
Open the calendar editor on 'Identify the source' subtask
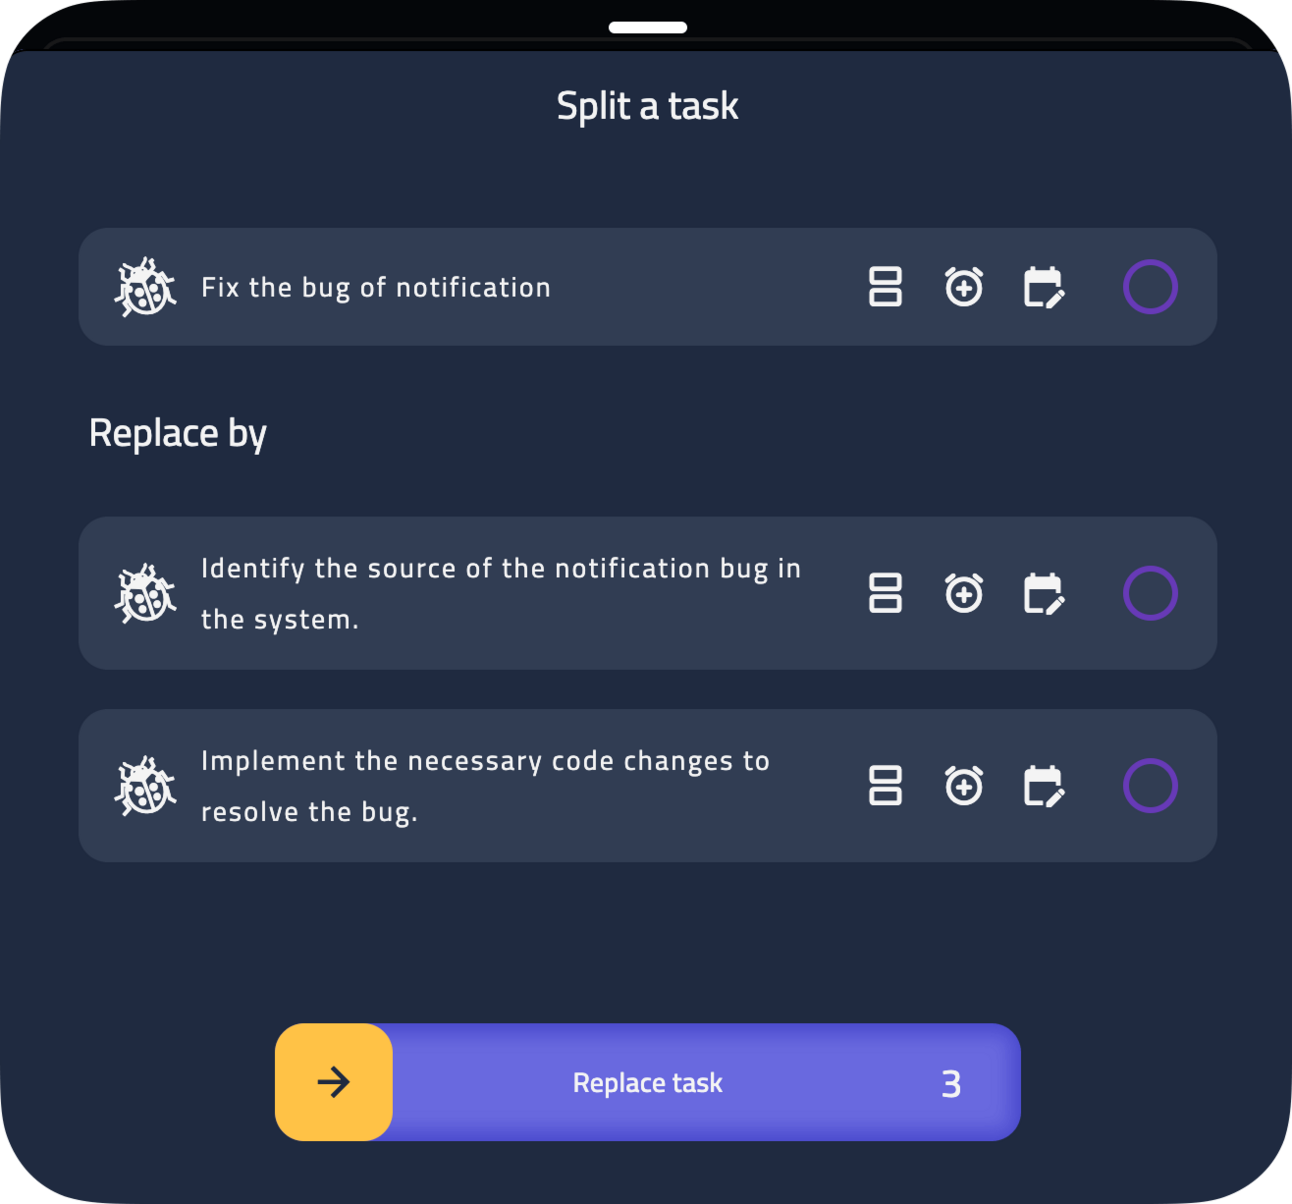click(x=1044, y=593)
